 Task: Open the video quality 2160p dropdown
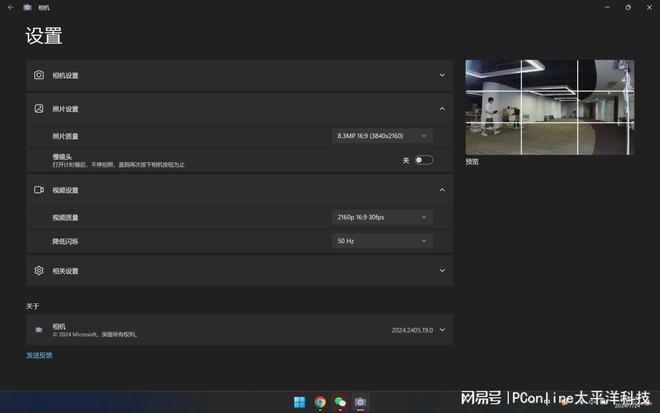pyautogui.click(x=382, y=217)
